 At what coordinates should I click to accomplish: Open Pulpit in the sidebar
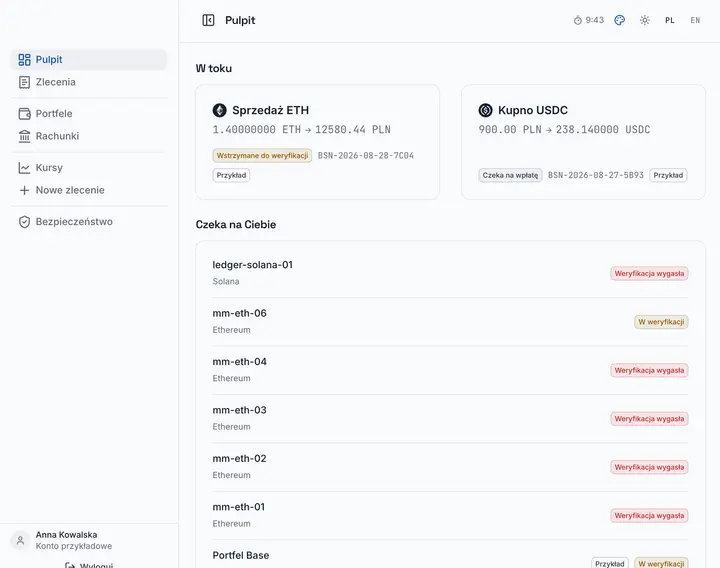tap(89, 60)
